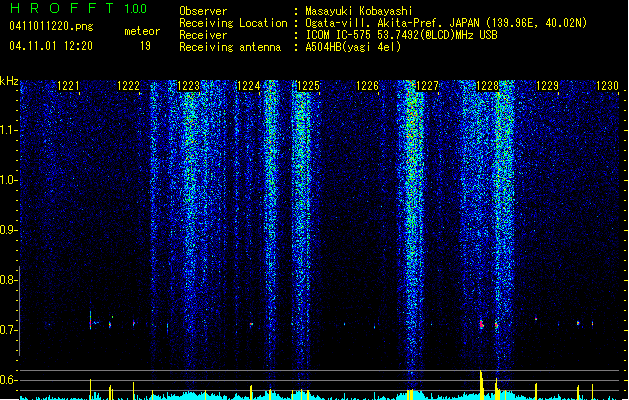Click the 1227 time marker
This screenshot has height=400, width=629.
[x=428, y=86]
